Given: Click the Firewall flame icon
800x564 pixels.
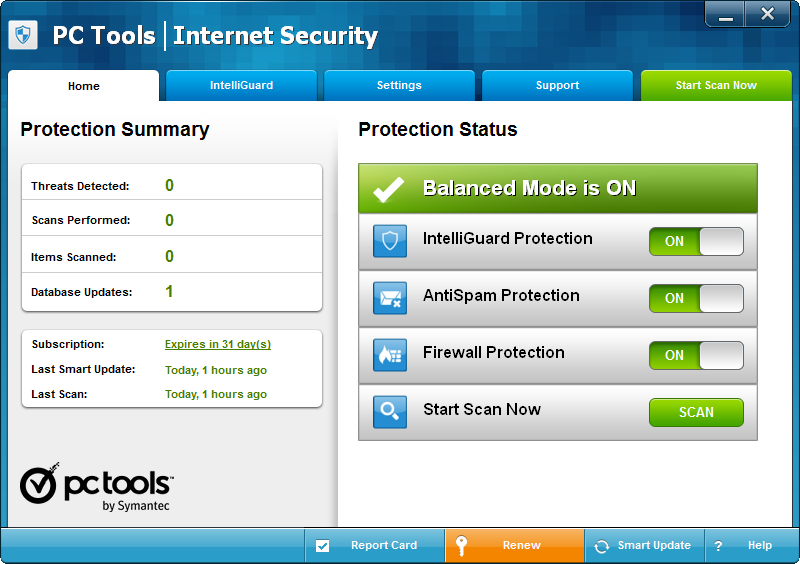Looking at the screenshot, I should [x=390, y=355].
